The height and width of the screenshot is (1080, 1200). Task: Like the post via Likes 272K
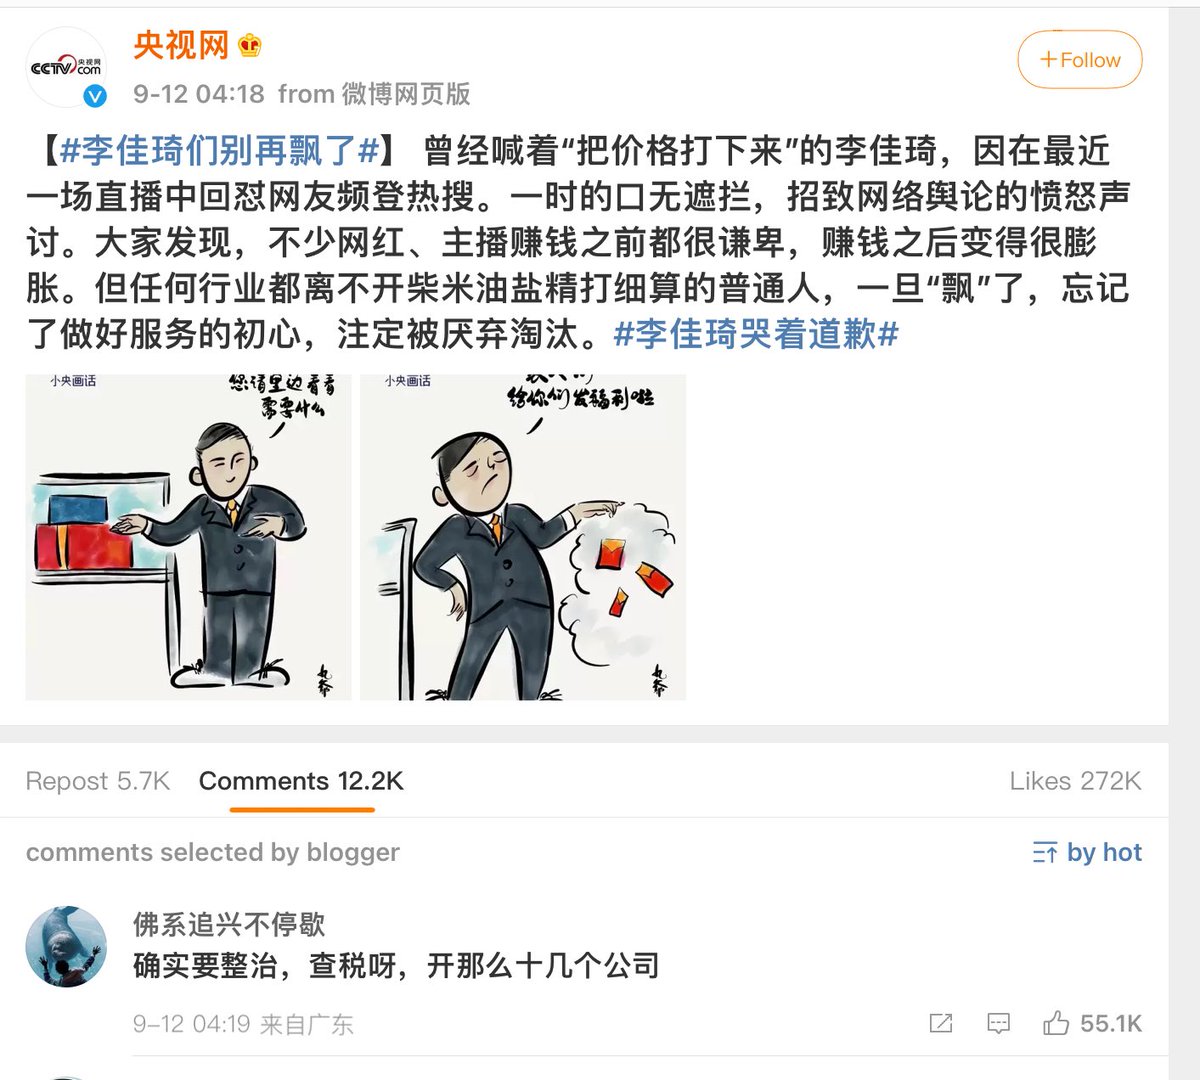[x=1075, y=781]
